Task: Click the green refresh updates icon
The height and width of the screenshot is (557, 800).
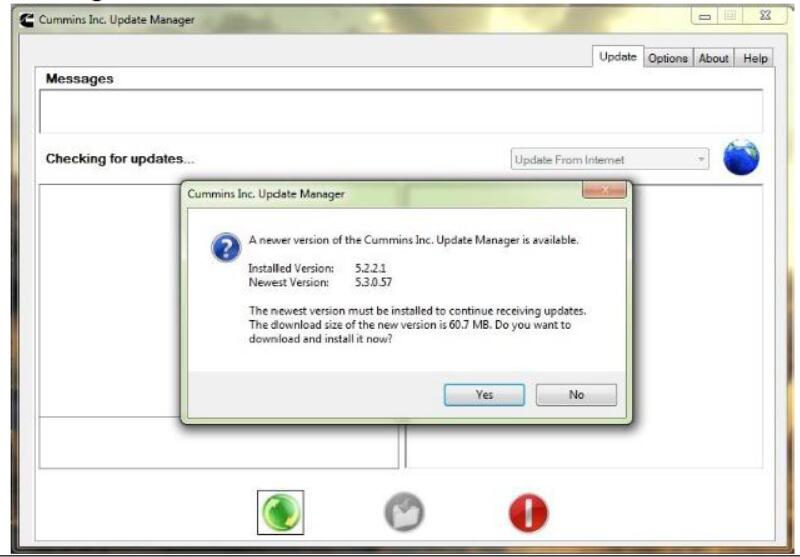Action: [280, 512]
